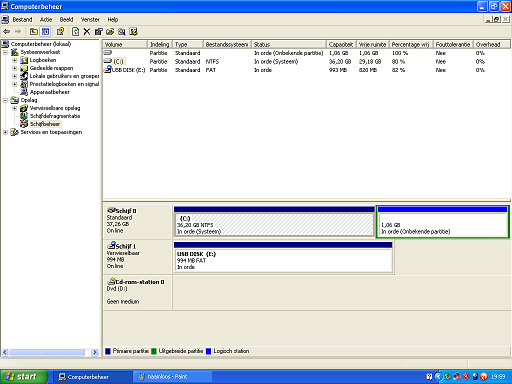Open the Actie menu
The image size is (512, 384).
[x=46, y=20]
